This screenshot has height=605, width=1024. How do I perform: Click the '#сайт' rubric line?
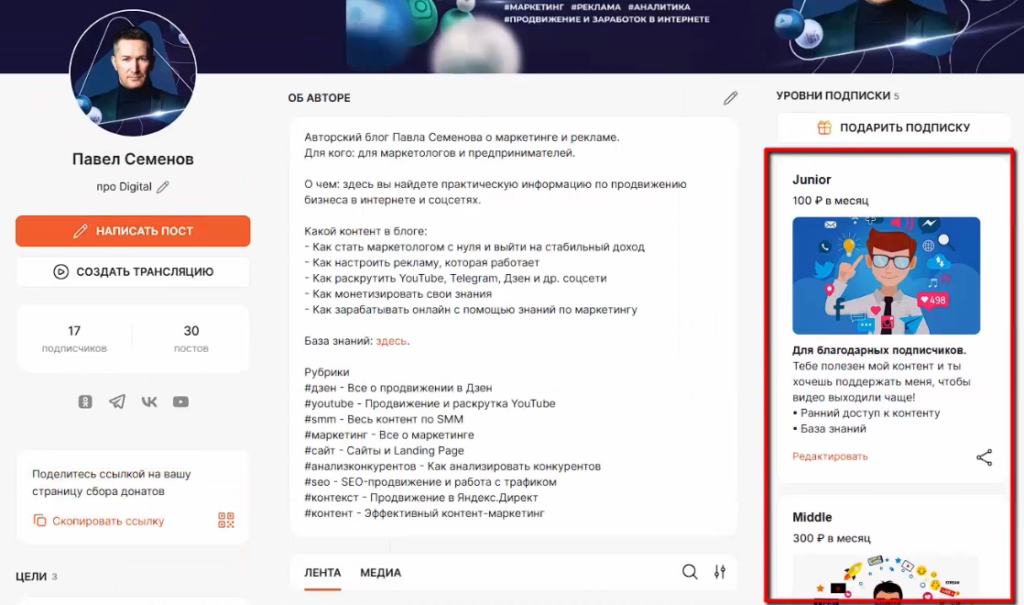click(384, 451)
